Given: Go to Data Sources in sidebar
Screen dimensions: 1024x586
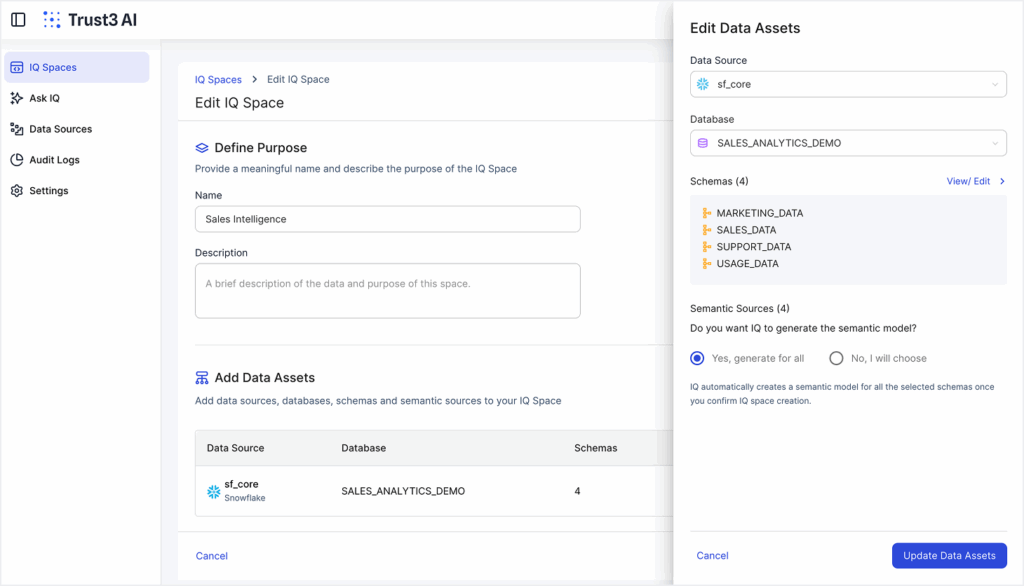Looking at the screenshot, I should [x=60, y=129].
